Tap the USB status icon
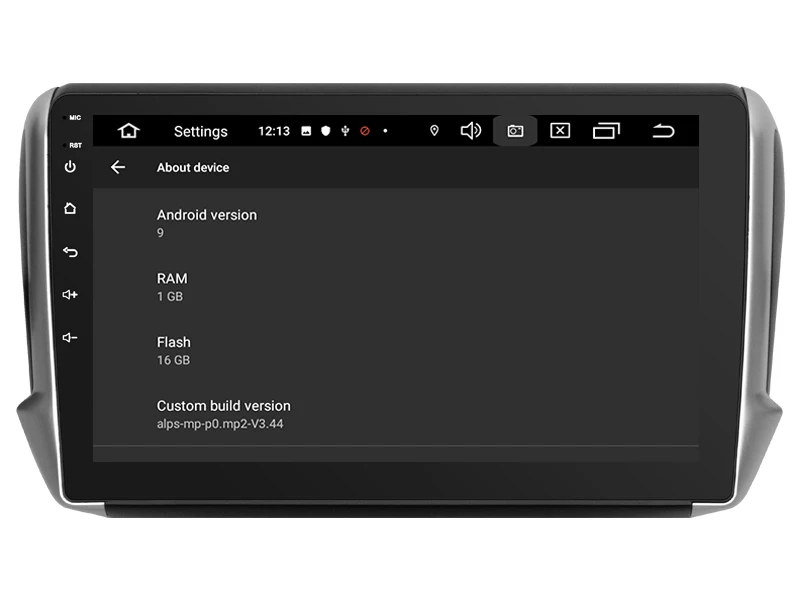800x600 pixels. point(345,131)
